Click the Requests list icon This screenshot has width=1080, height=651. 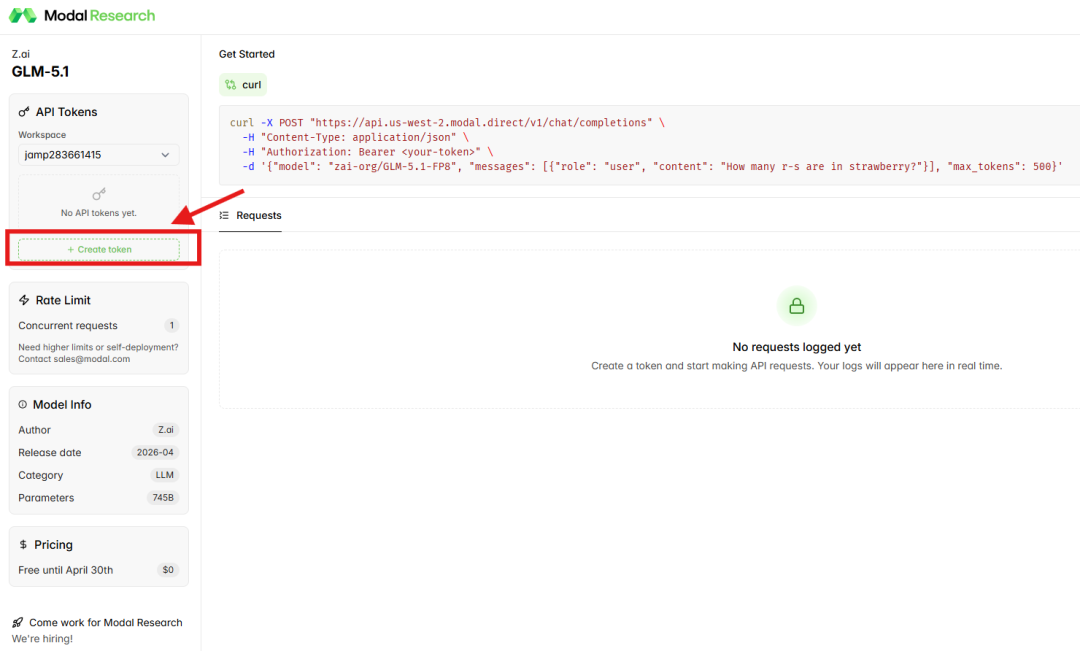pos(224,215)
